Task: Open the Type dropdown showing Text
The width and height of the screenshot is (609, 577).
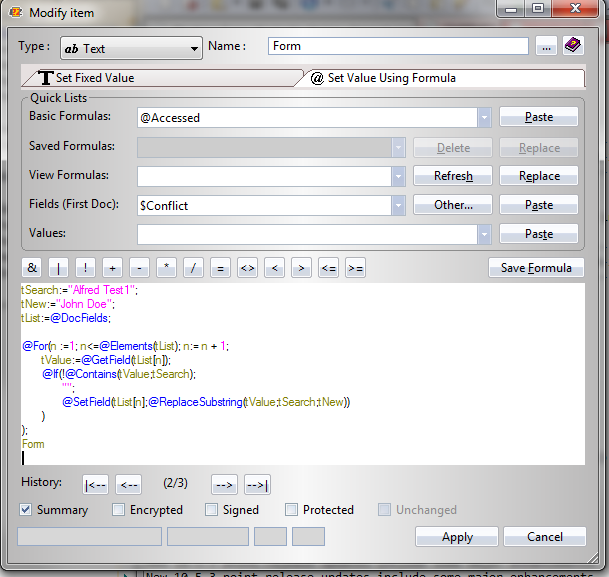Action: [131, 48]
